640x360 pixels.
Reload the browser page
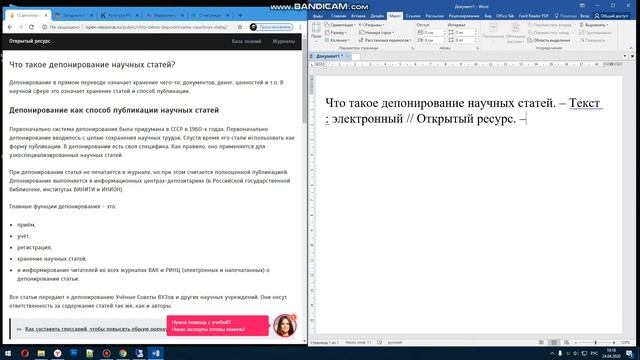point(31,27)
